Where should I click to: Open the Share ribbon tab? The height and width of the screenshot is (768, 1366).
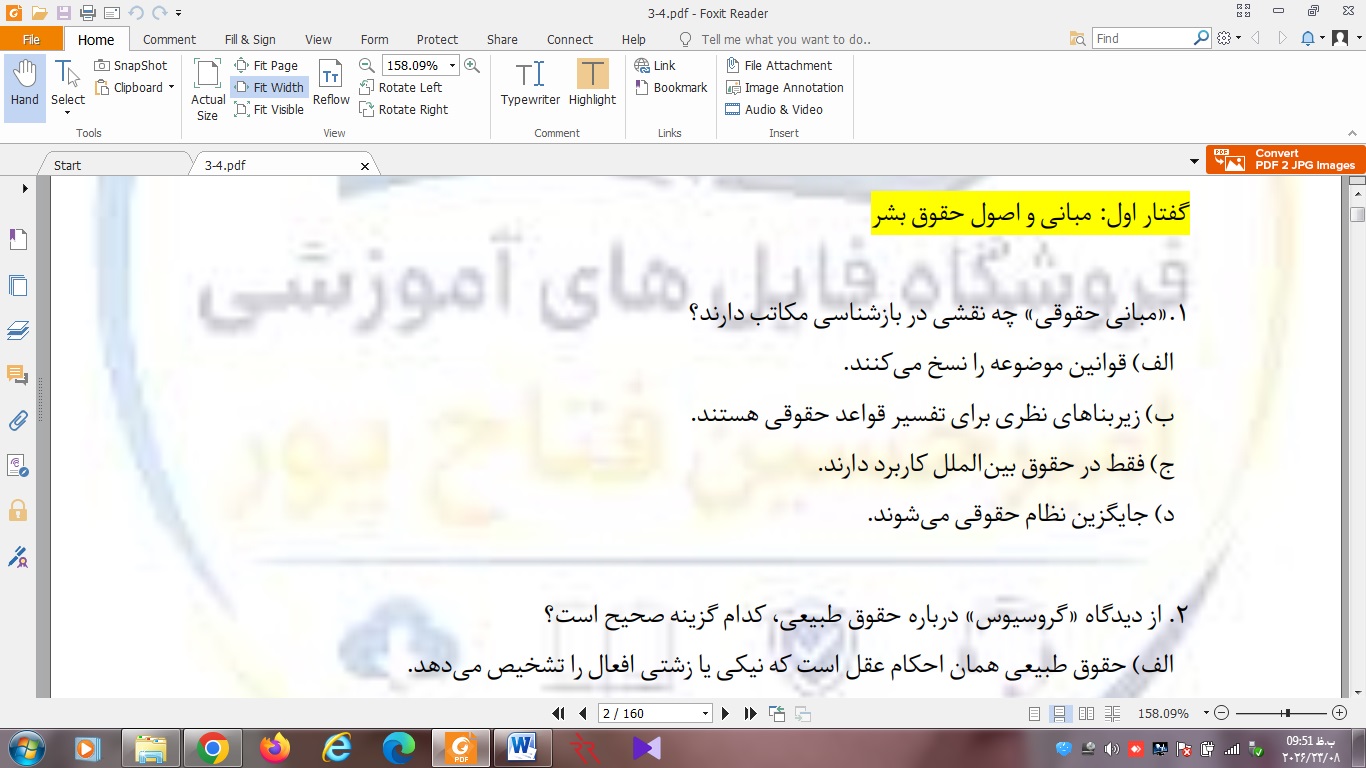[502, 39]
